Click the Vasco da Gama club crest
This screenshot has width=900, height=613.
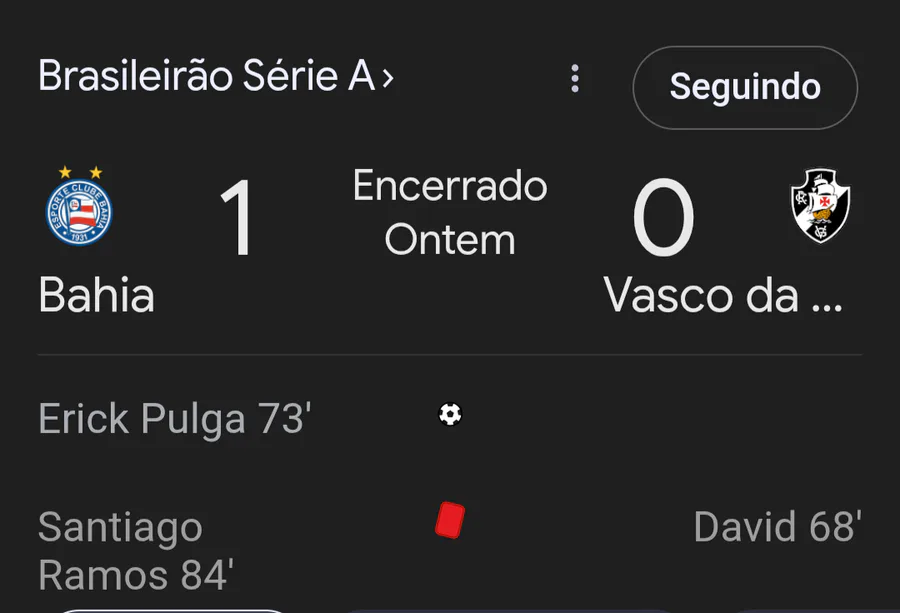(820, 206)
